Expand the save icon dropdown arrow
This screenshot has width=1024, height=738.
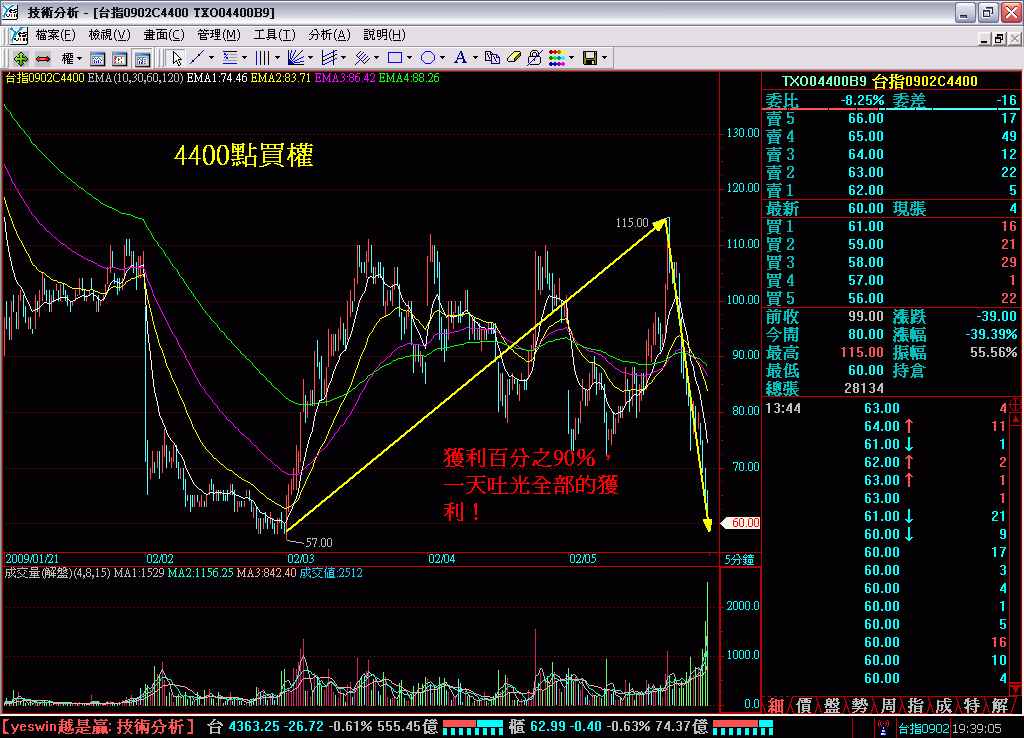(605, 58)
